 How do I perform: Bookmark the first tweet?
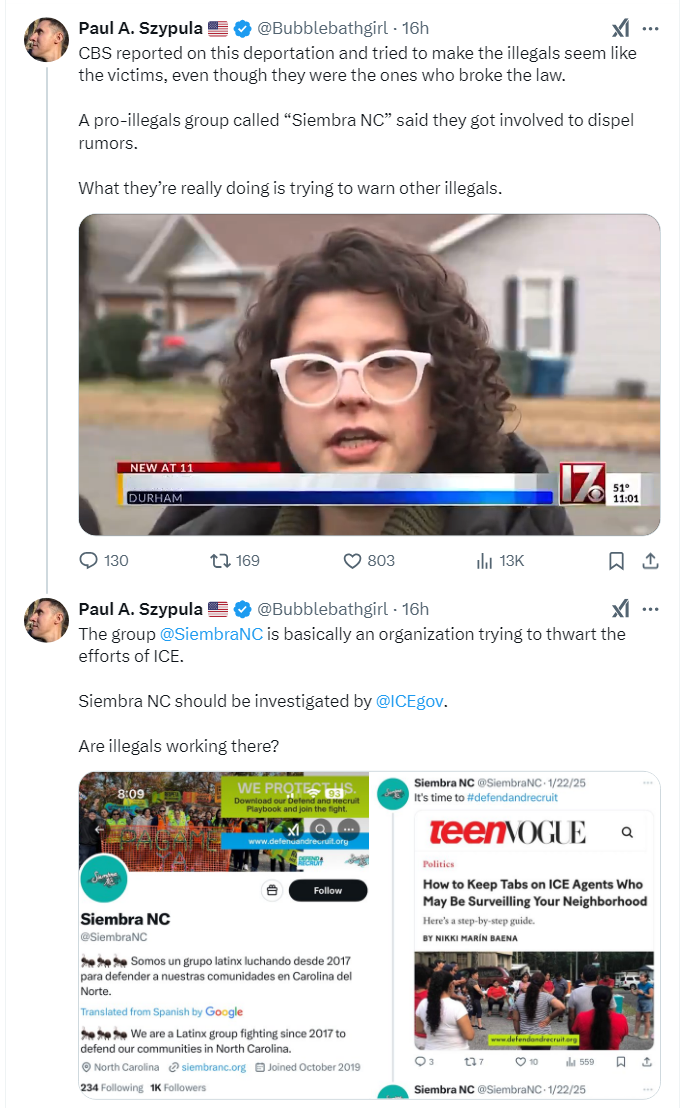tap(616, 561)
